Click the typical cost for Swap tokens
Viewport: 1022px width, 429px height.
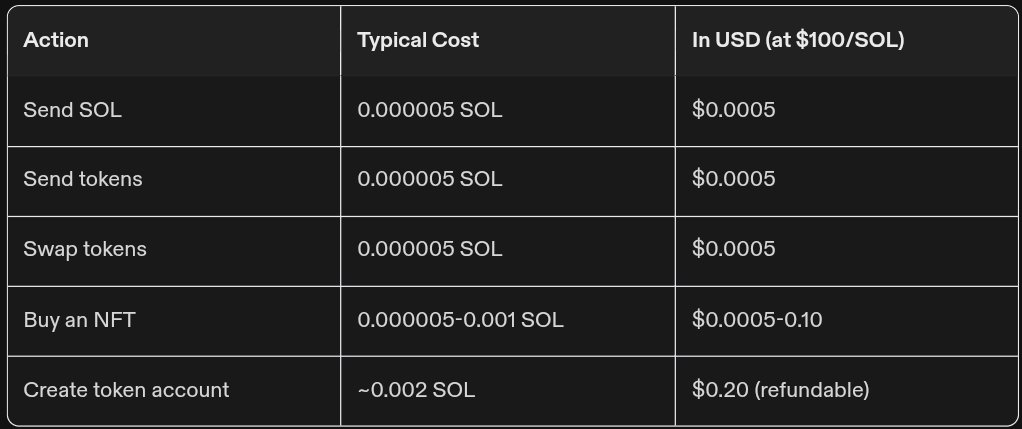(430, 249)
